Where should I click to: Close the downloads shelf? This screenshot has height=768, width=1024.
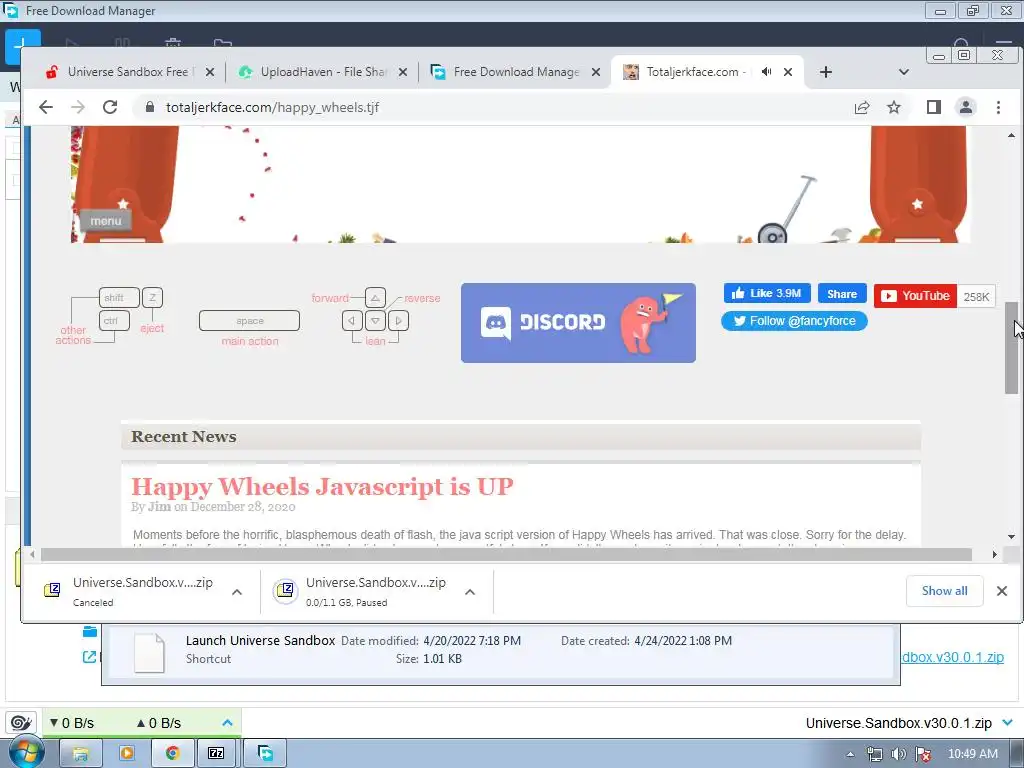coord(1002,591)
